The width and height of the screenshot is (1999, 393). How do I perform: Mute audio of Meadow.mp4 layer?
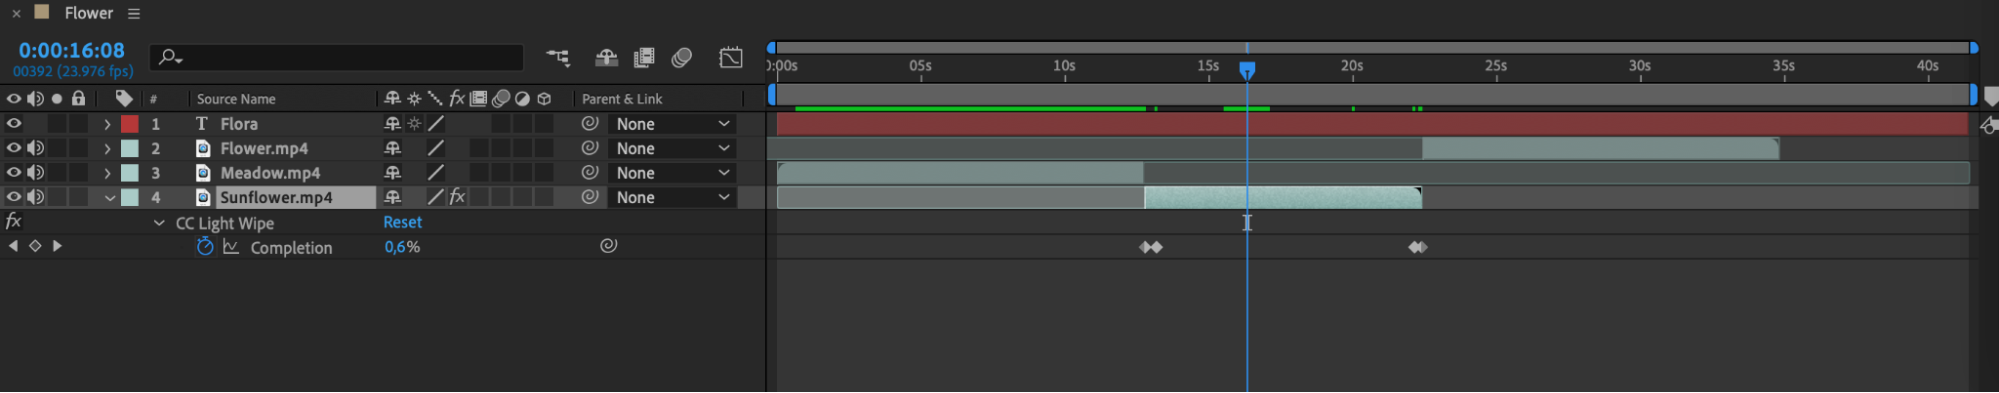(x=35, y=173)
